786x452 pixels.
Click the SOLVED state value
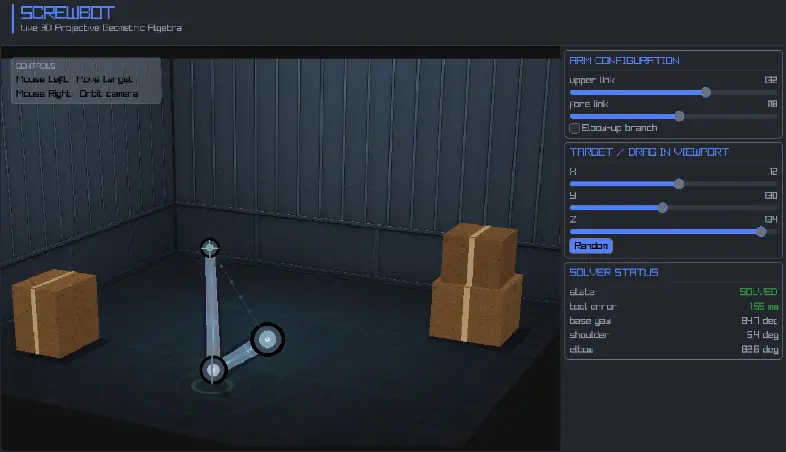758,292
